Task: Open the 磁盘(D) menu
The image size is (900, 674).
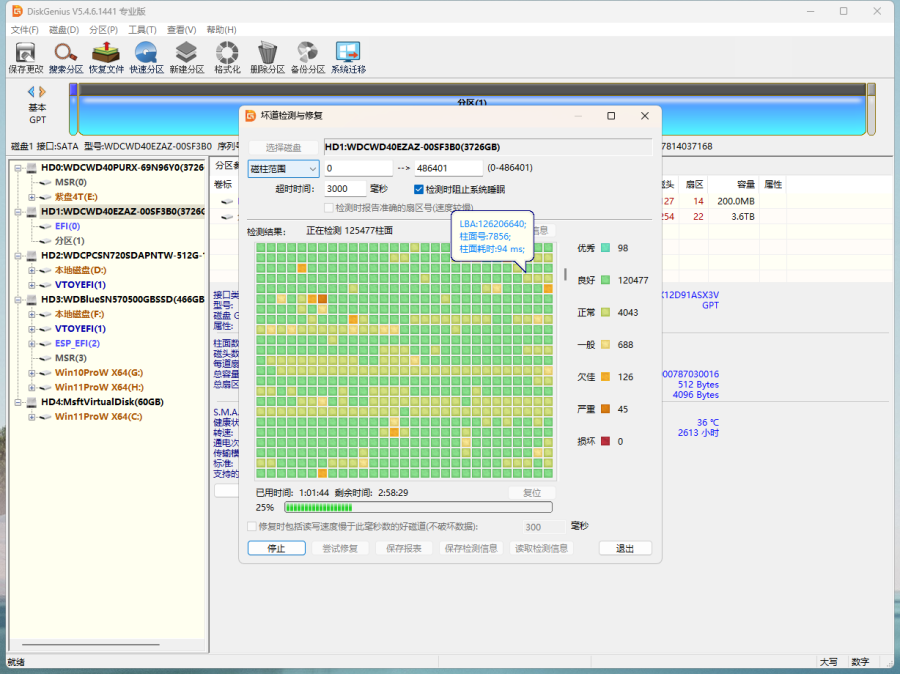Action: pyautogui.click(x=64, y=30)
